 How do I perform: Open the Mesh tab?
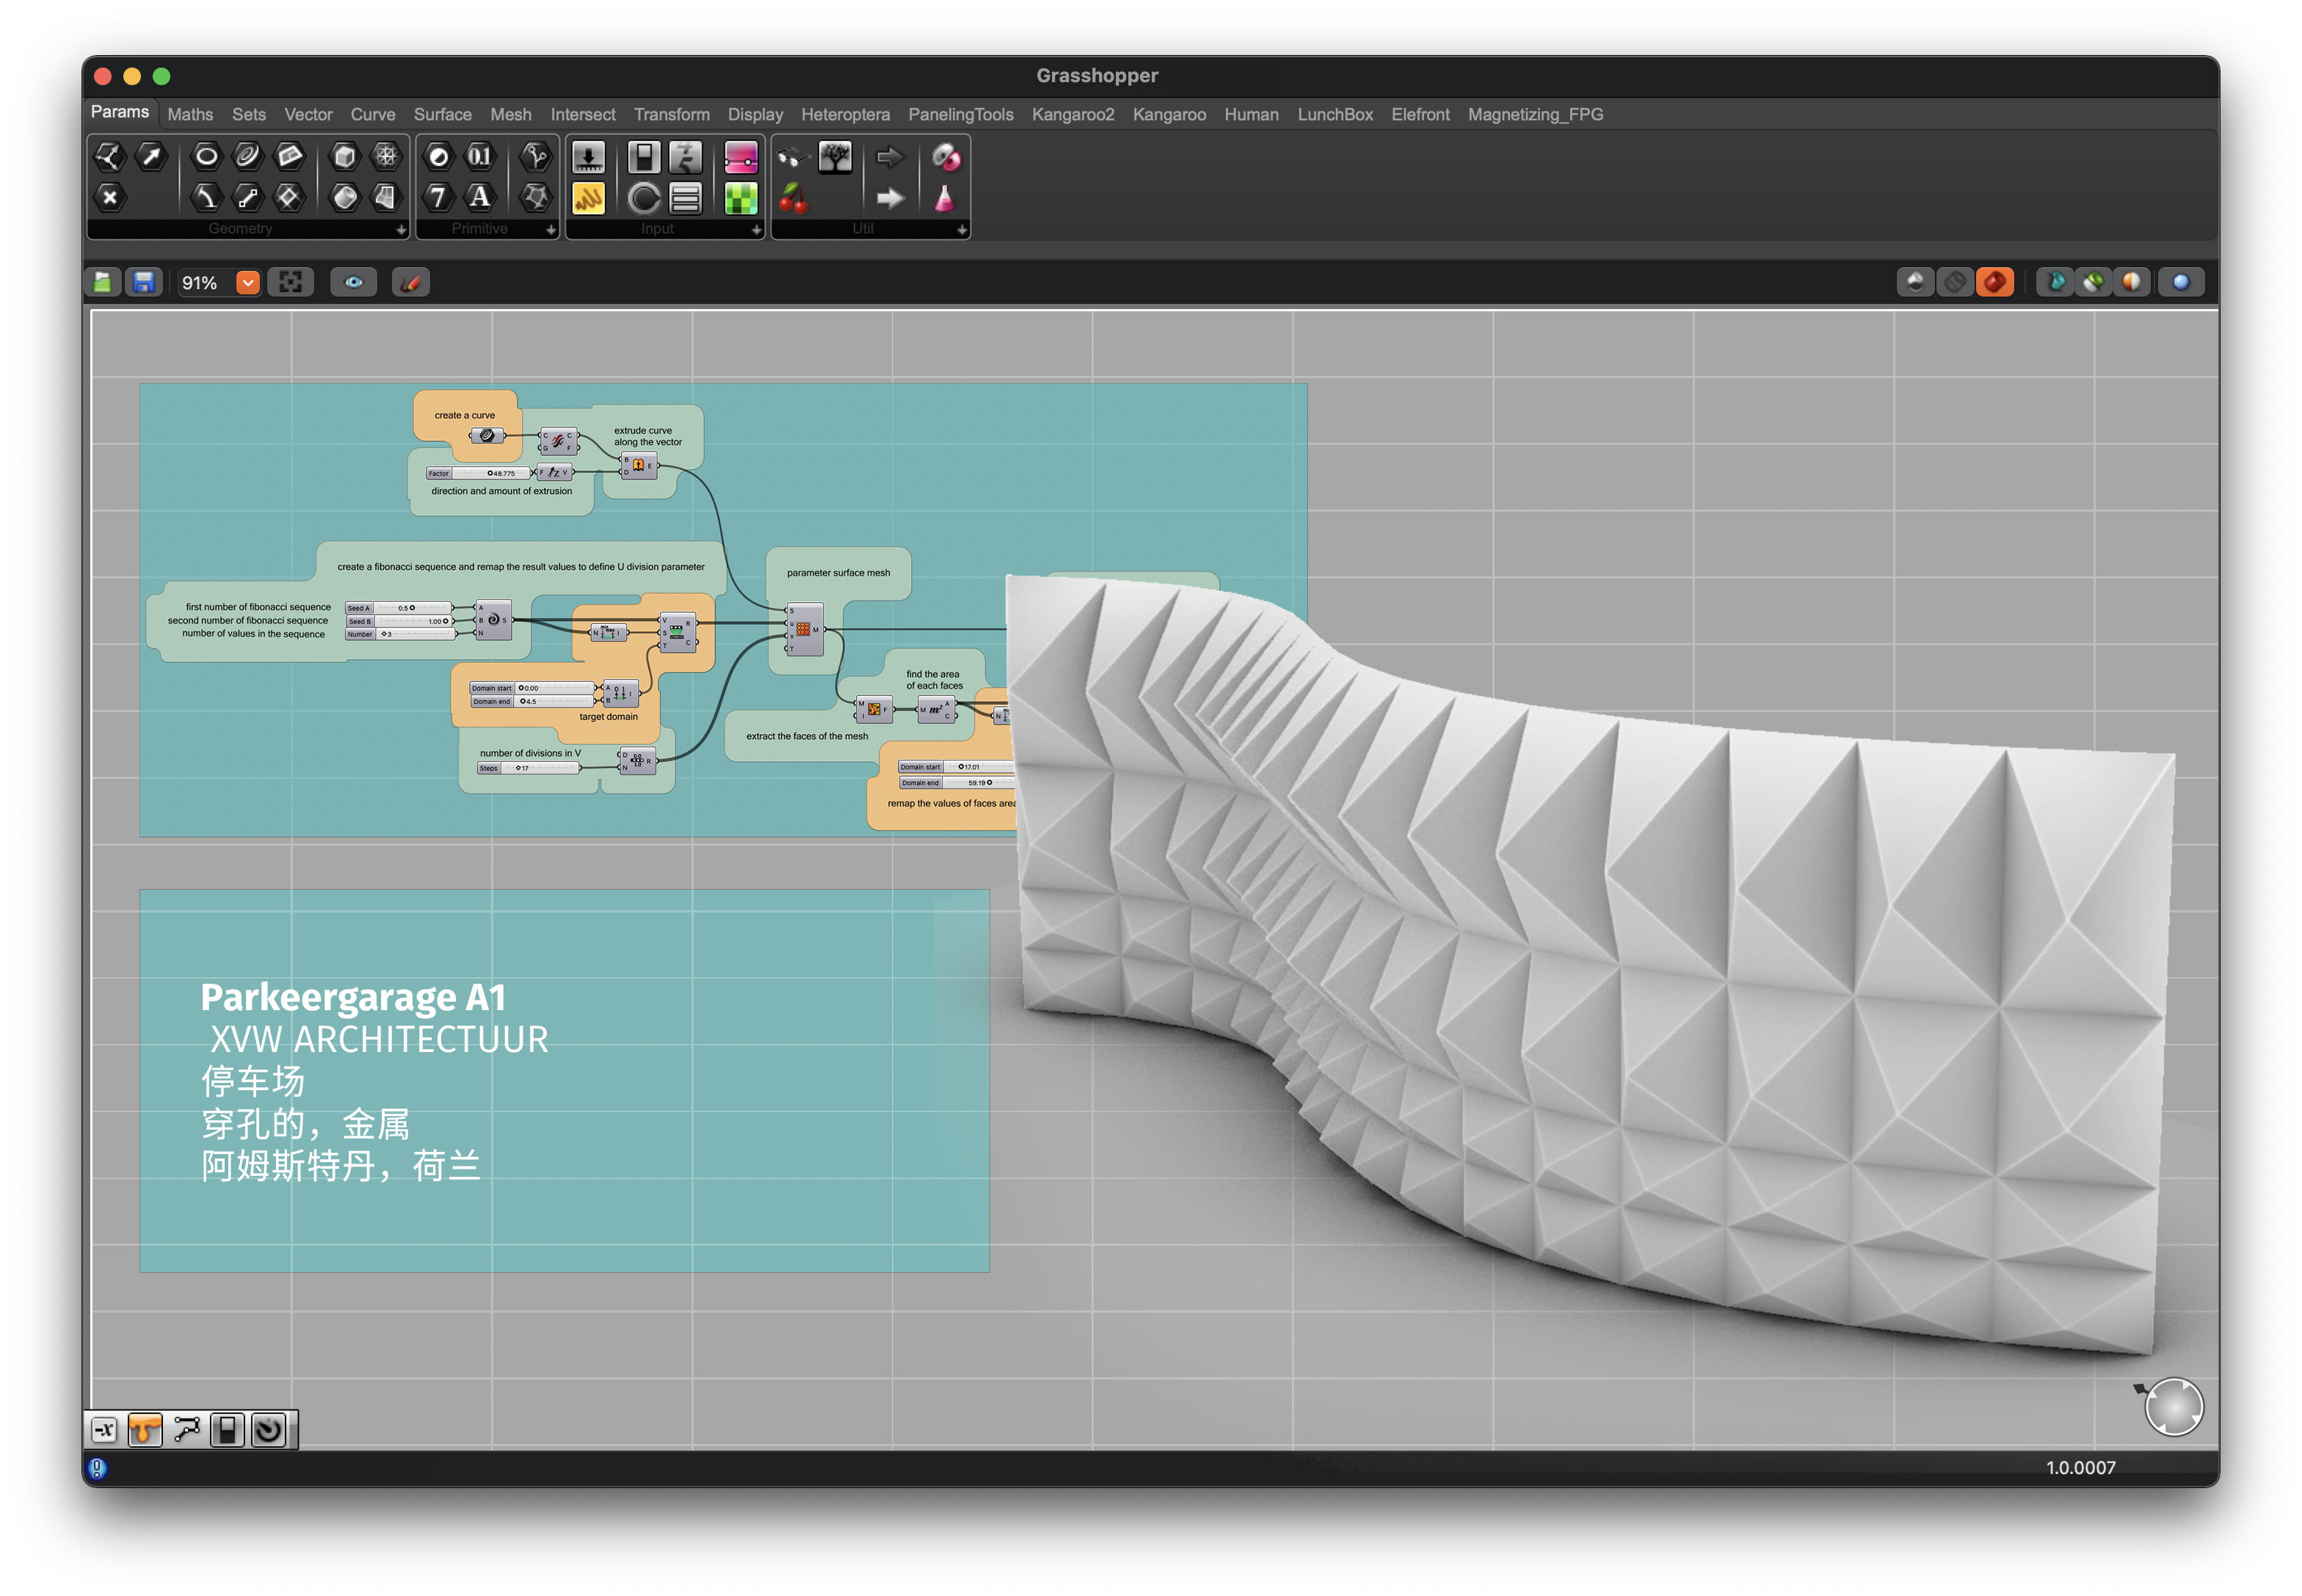510,114
